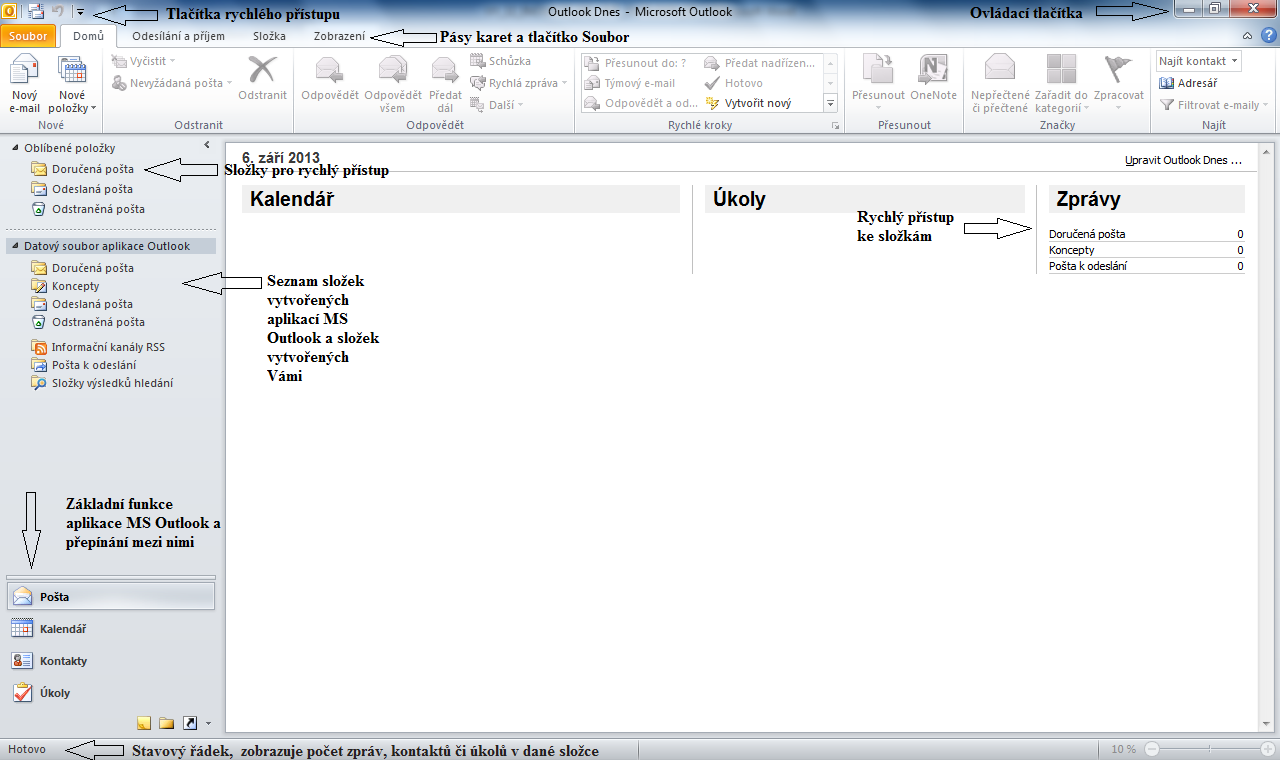Click the Zpracovat flag icon
This screenshot has width=1280, height=760.
pos(1118,84)
